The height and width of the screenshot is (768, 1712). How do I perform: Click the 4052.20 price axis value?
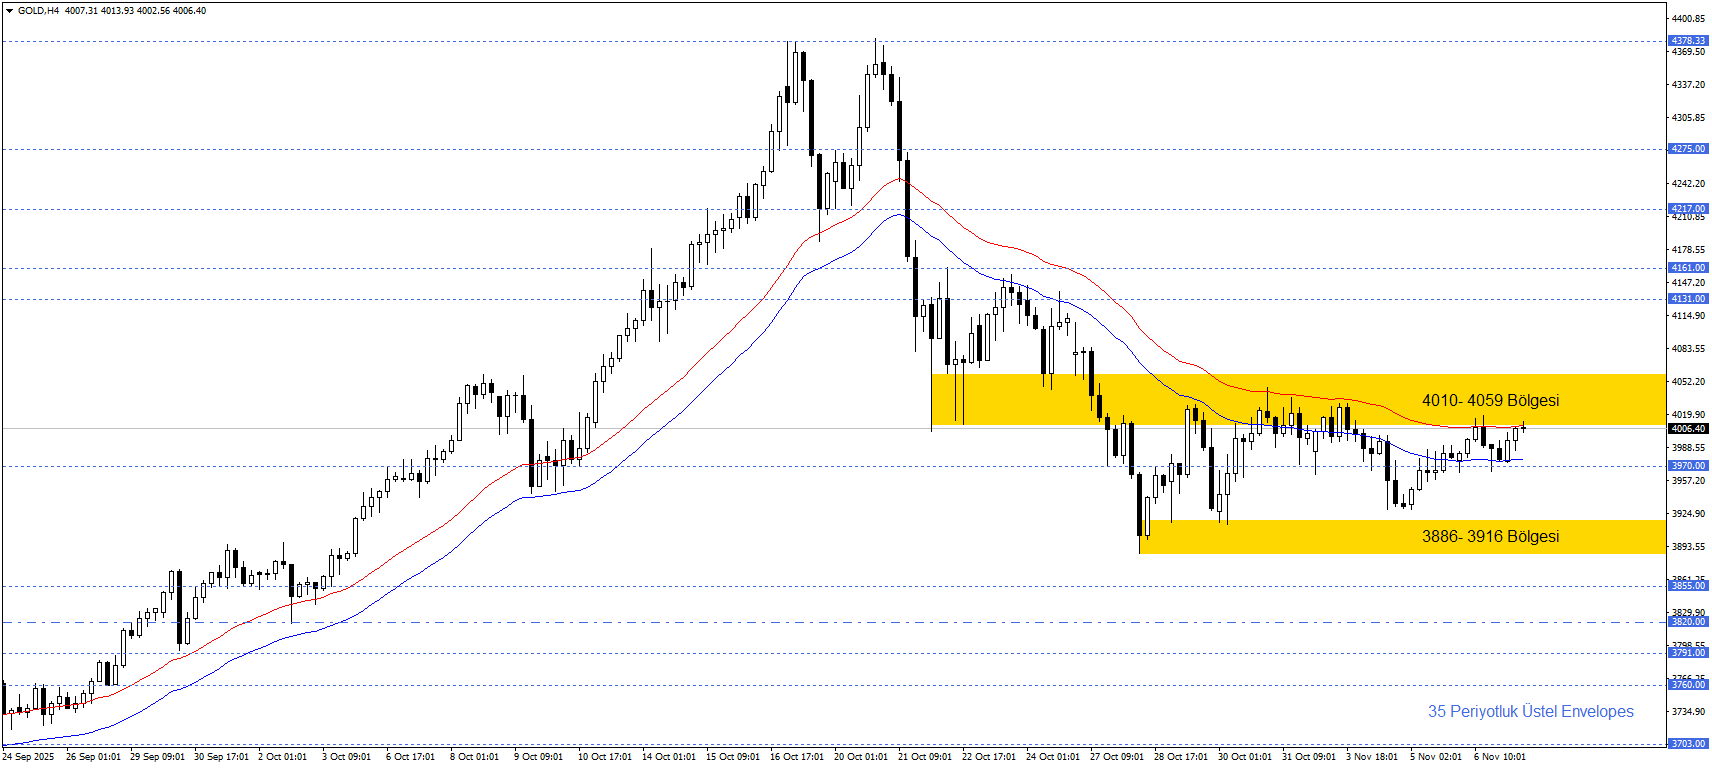[1688, 382]
